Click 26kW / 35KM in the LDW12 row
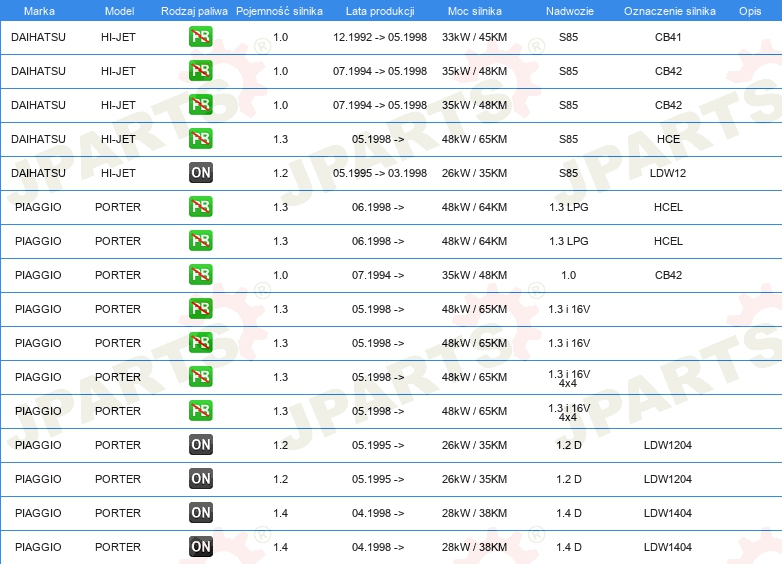Viewport: 782px width, 564px height. pos(474,173)
